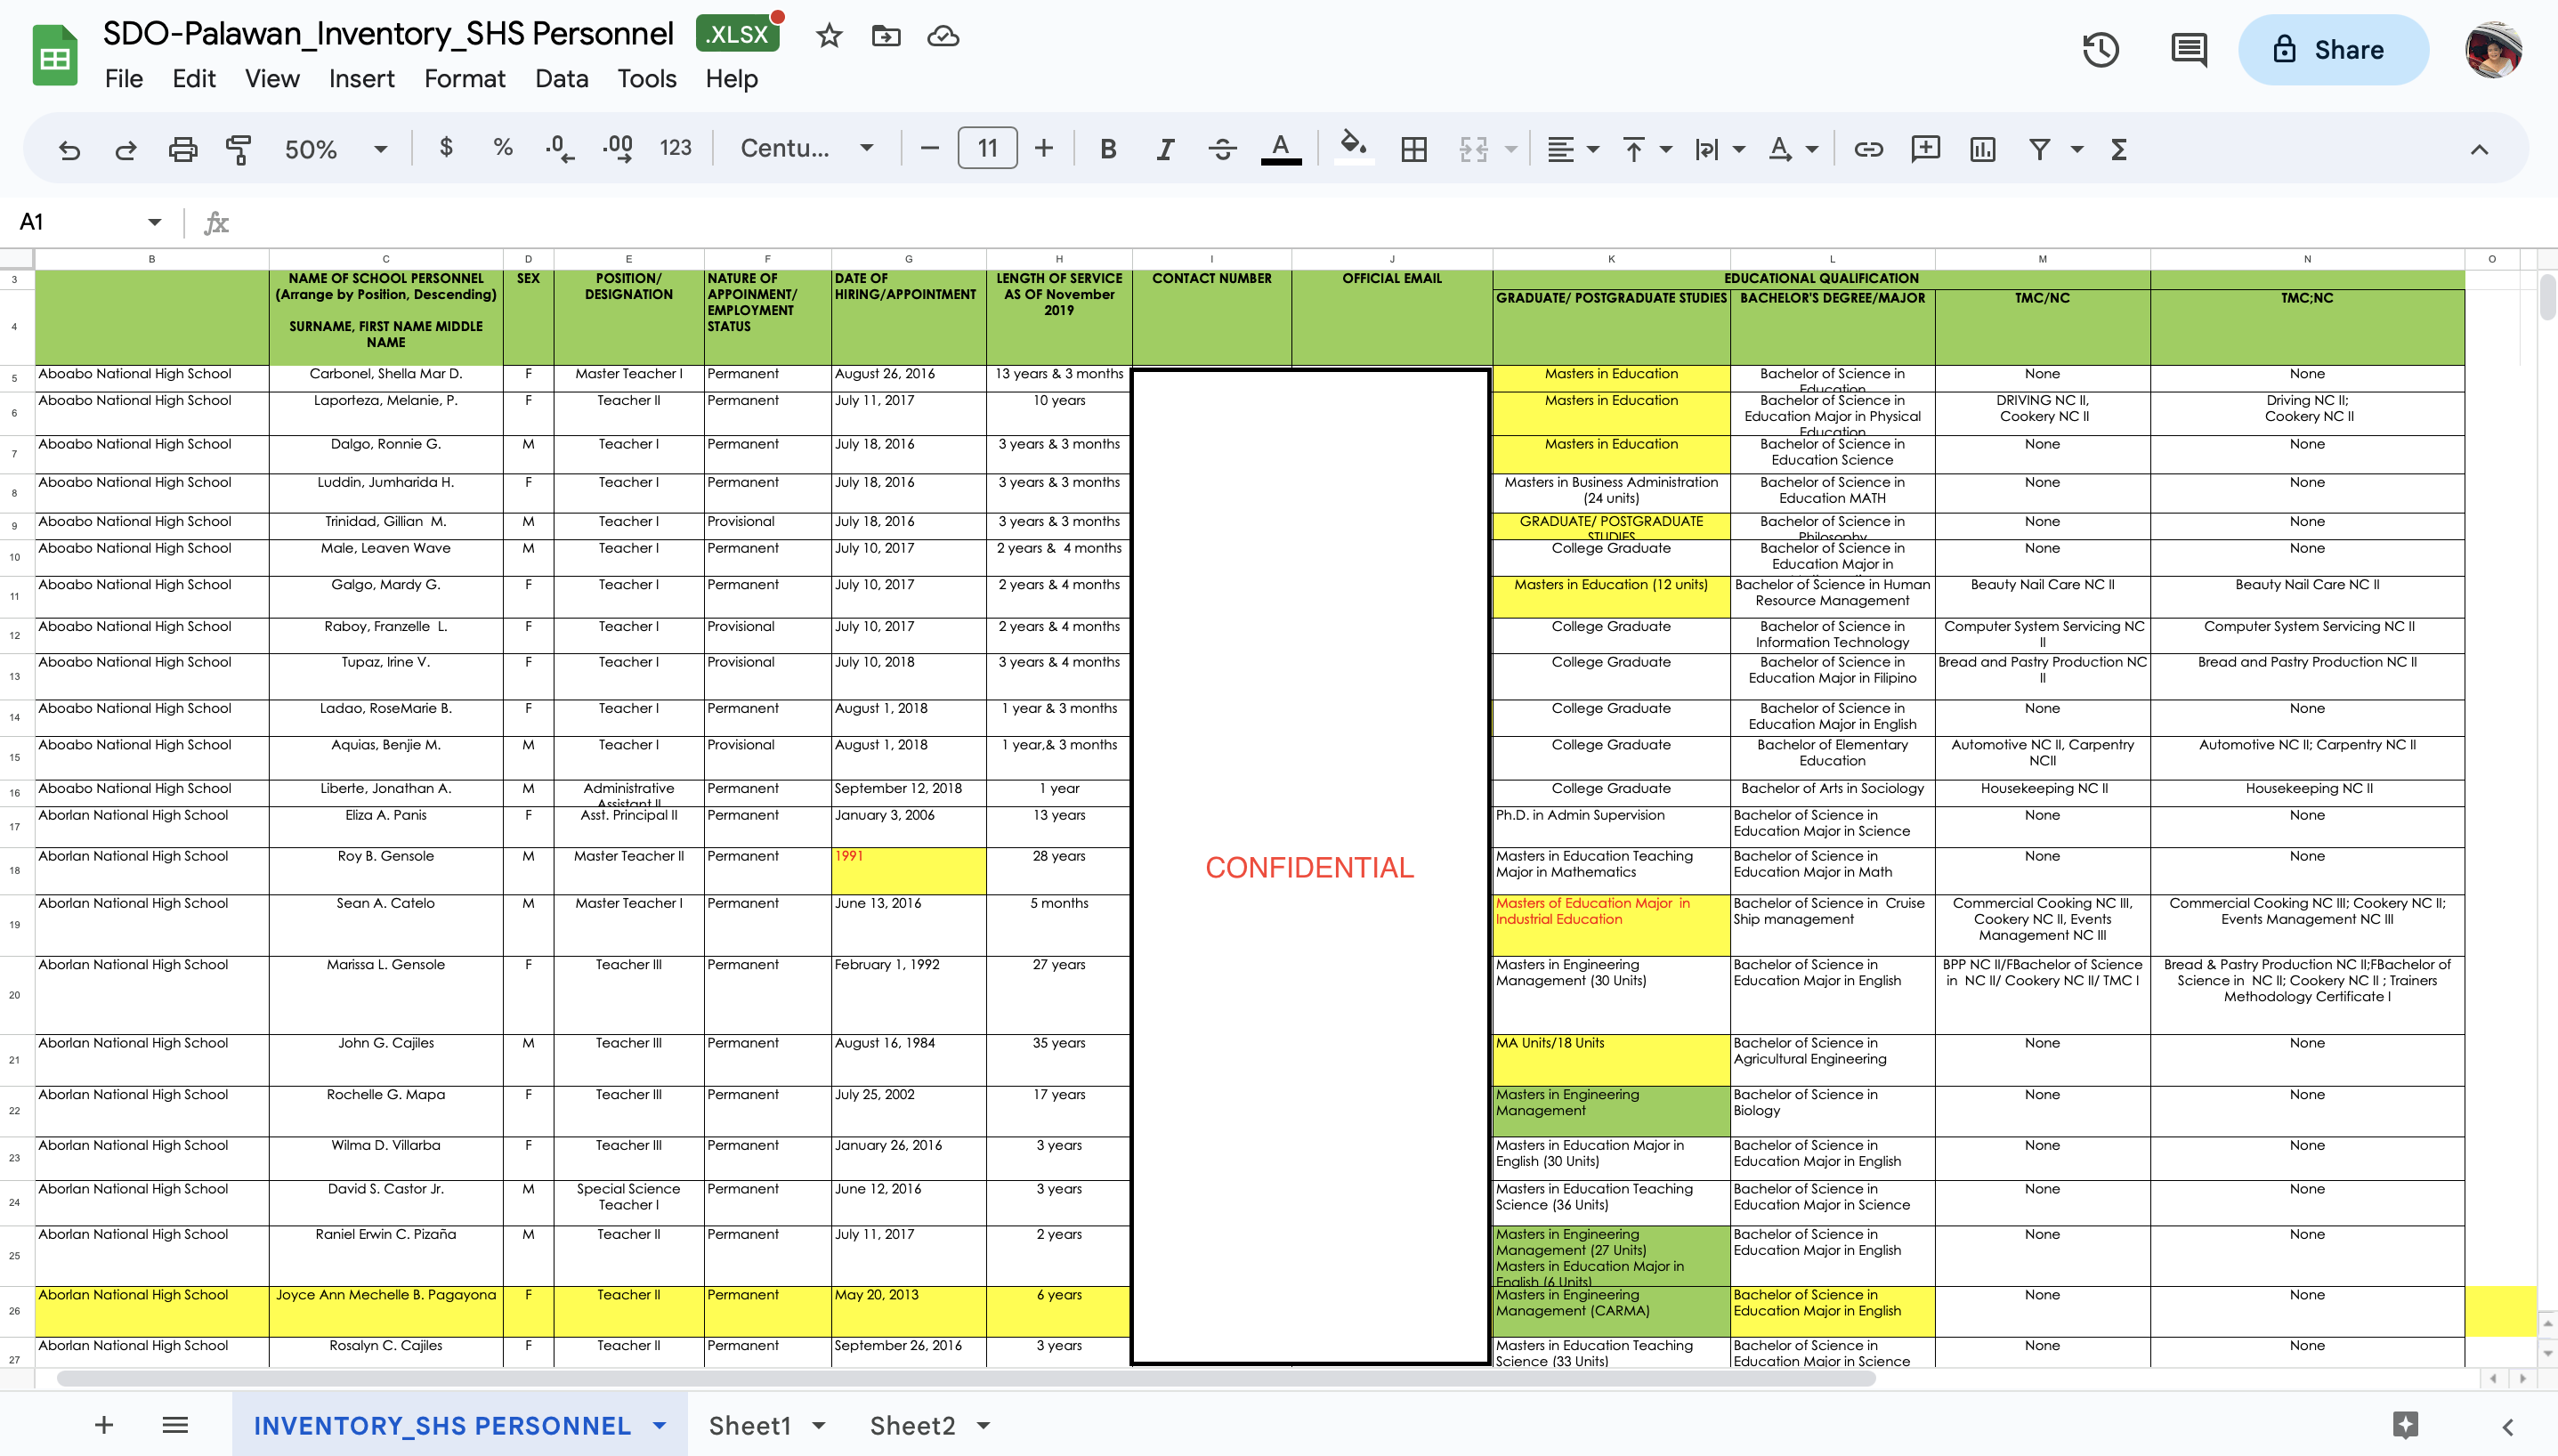Click the insert link icon
The image size is (2558, 1456).
[1868, 149]
